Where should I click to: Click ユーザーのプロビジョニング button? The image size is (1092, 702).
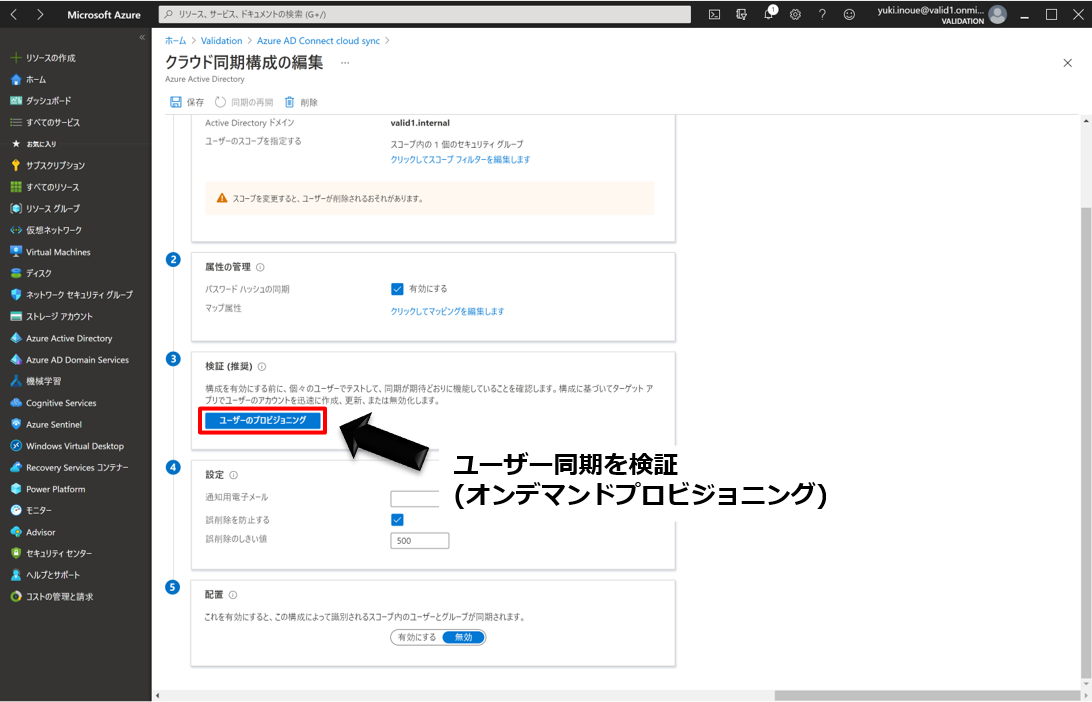click(263, 421)
